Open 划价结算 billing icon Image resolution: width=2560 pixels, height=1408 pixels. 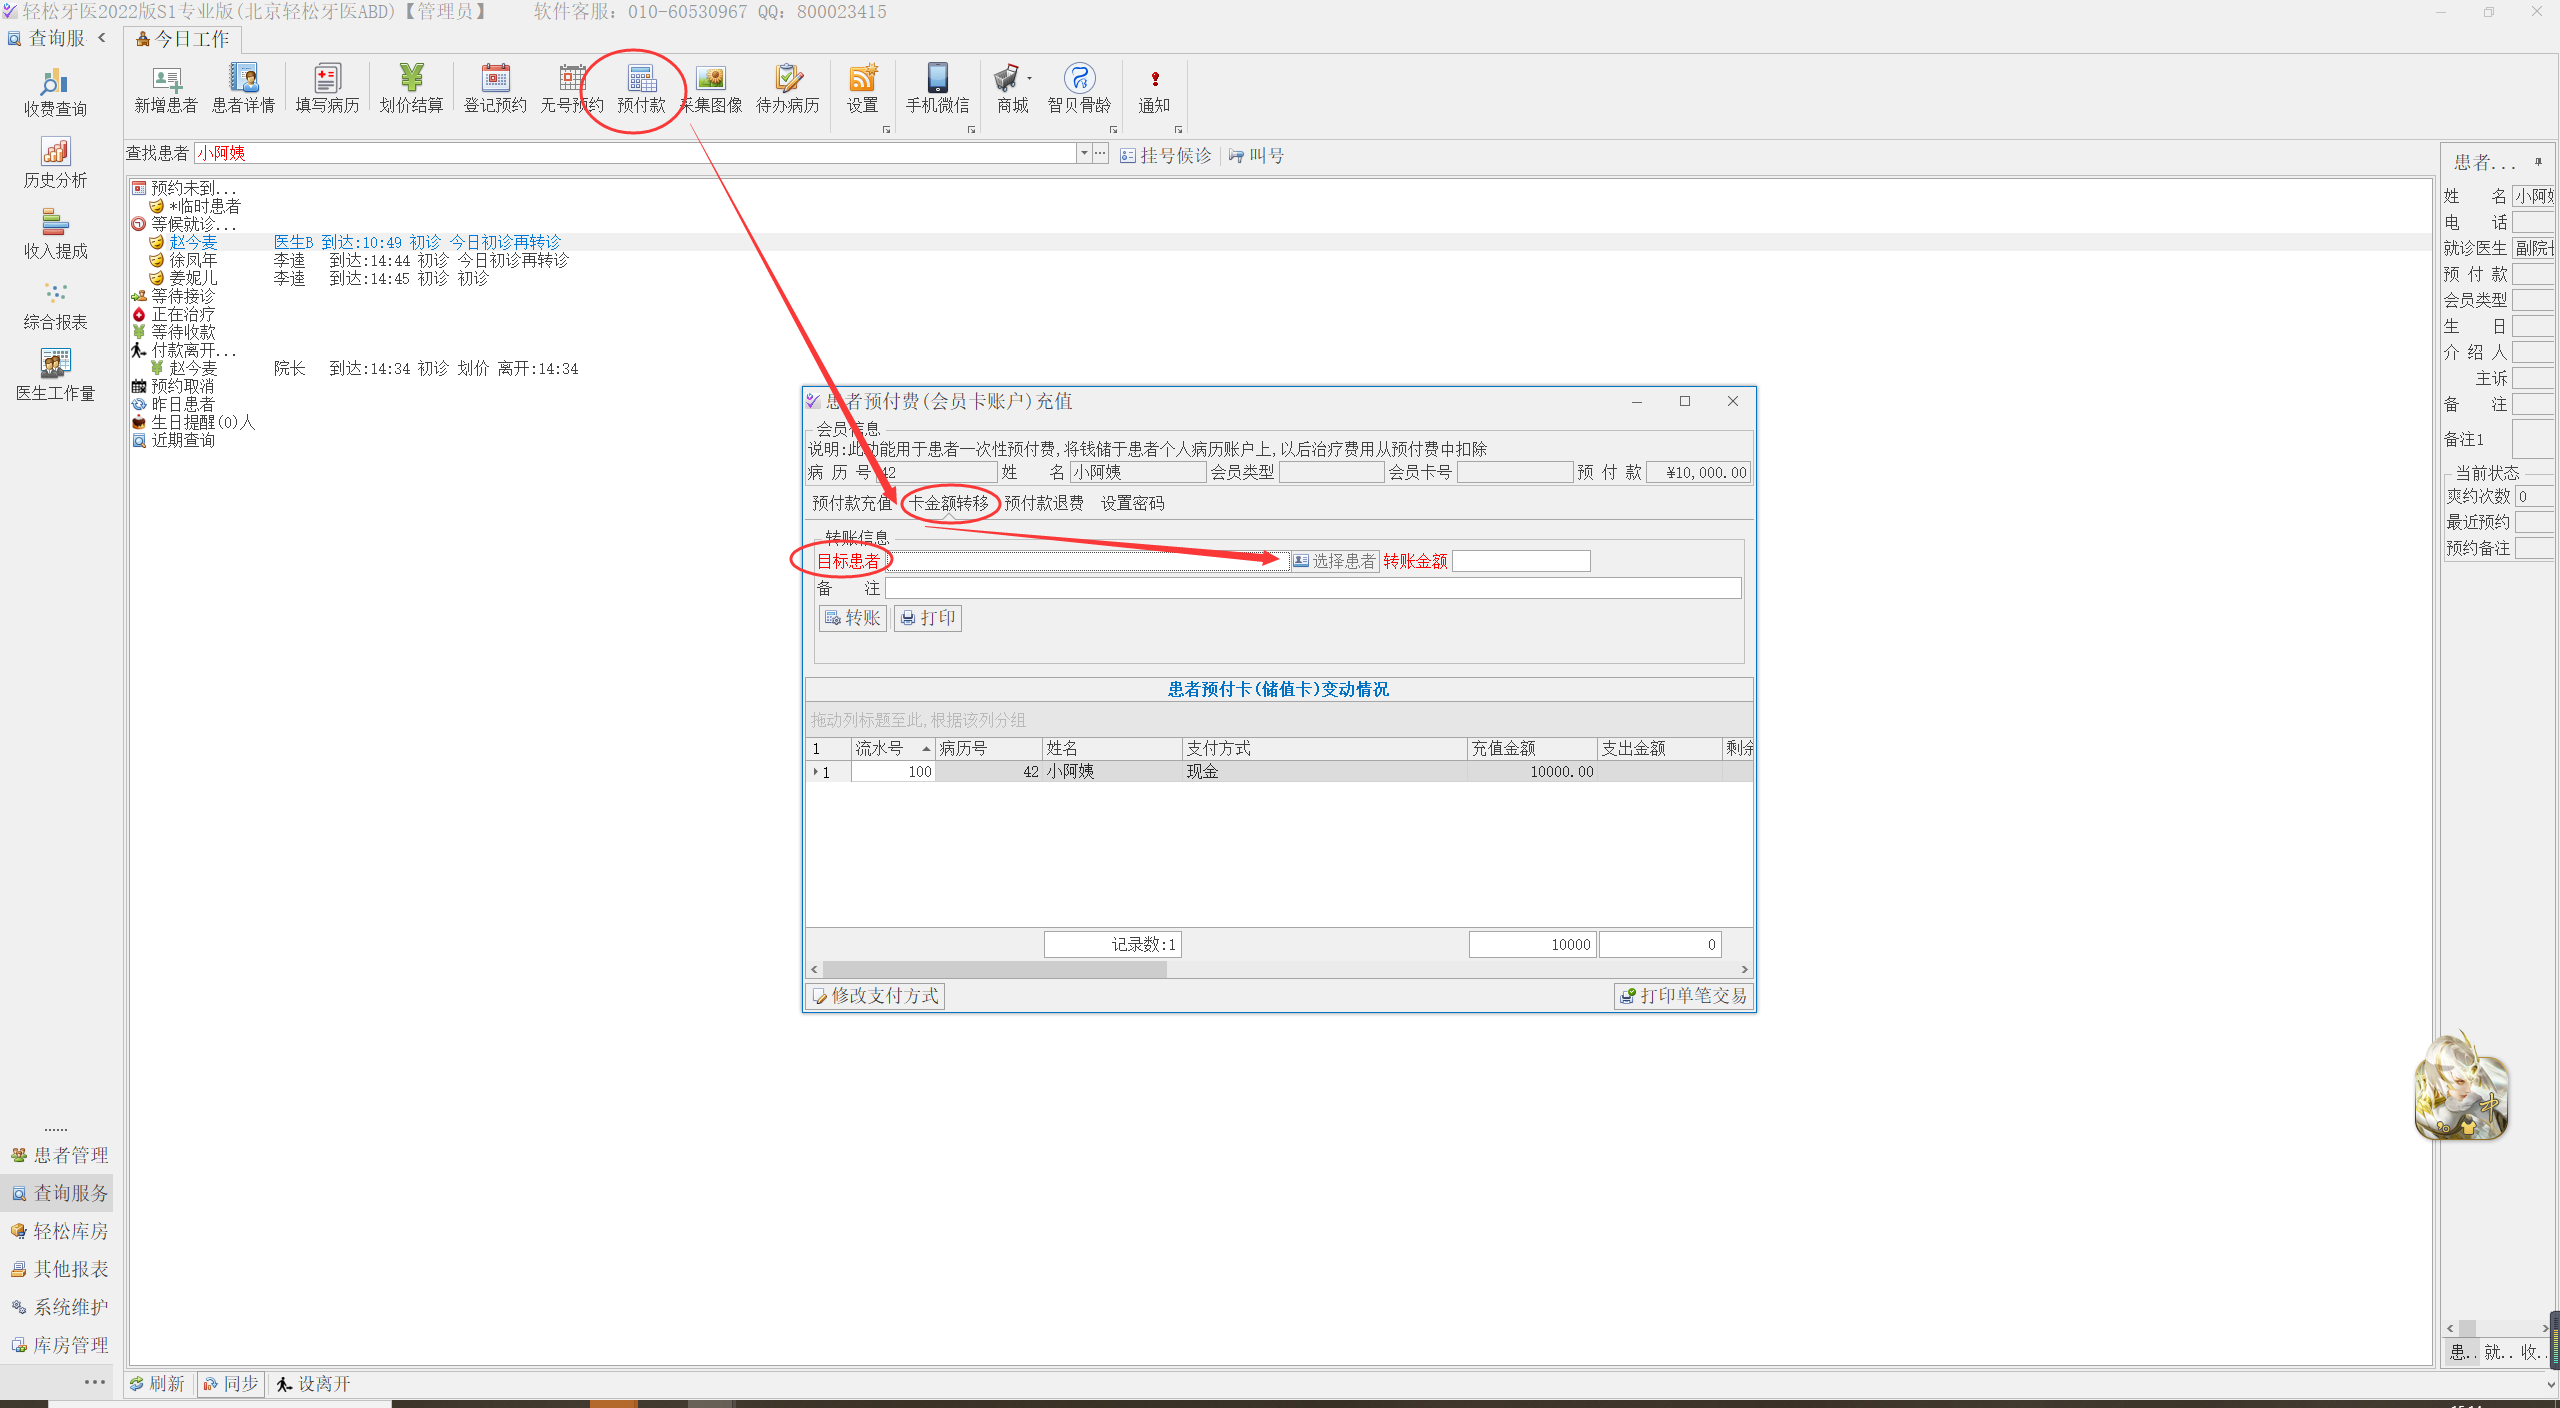pyautogui.click(x=411, y=89)
